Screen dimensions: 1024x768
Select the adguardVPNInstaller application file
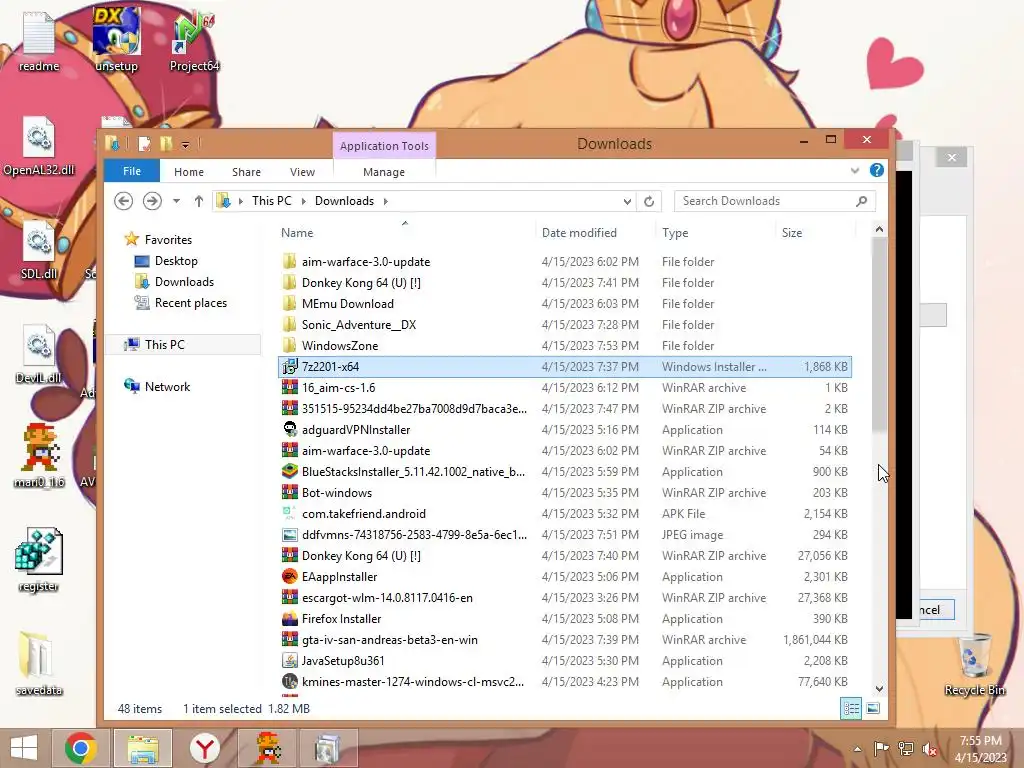pos(566,430)
